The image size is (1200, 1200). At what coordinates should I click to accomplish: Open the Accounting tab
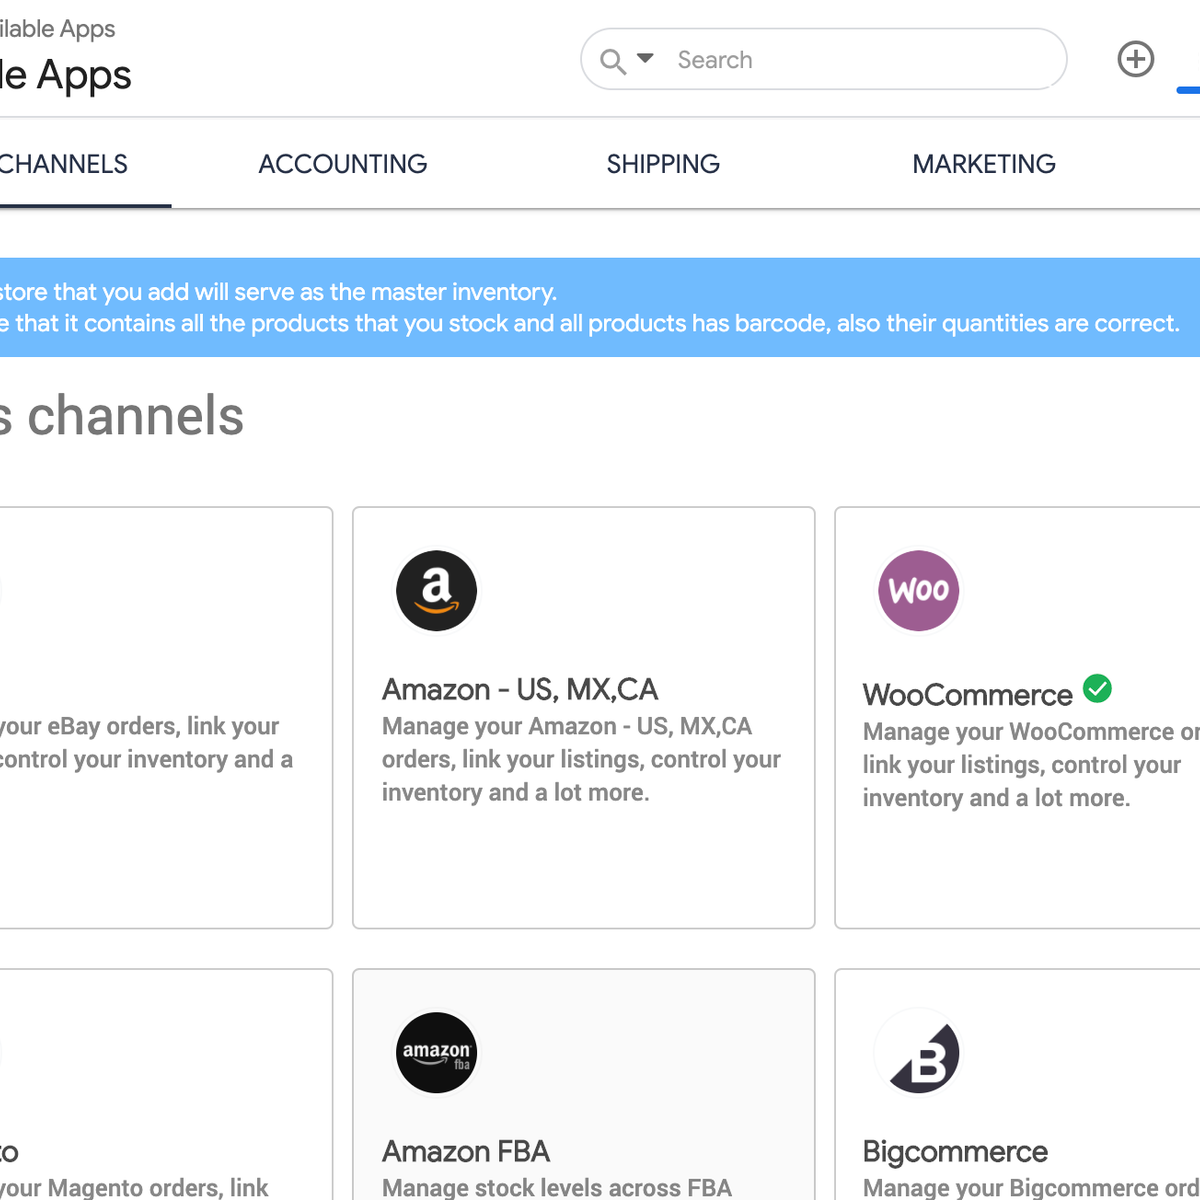pos(343,164)
